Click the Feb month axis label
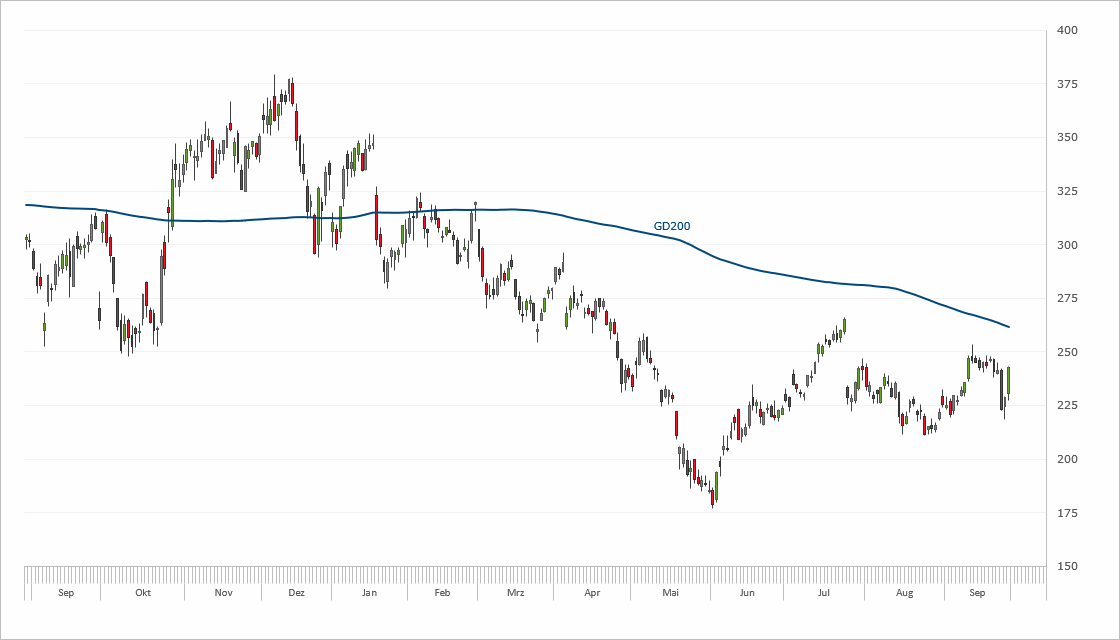This screenshot has width=1120, height=640. coord(442,593)
